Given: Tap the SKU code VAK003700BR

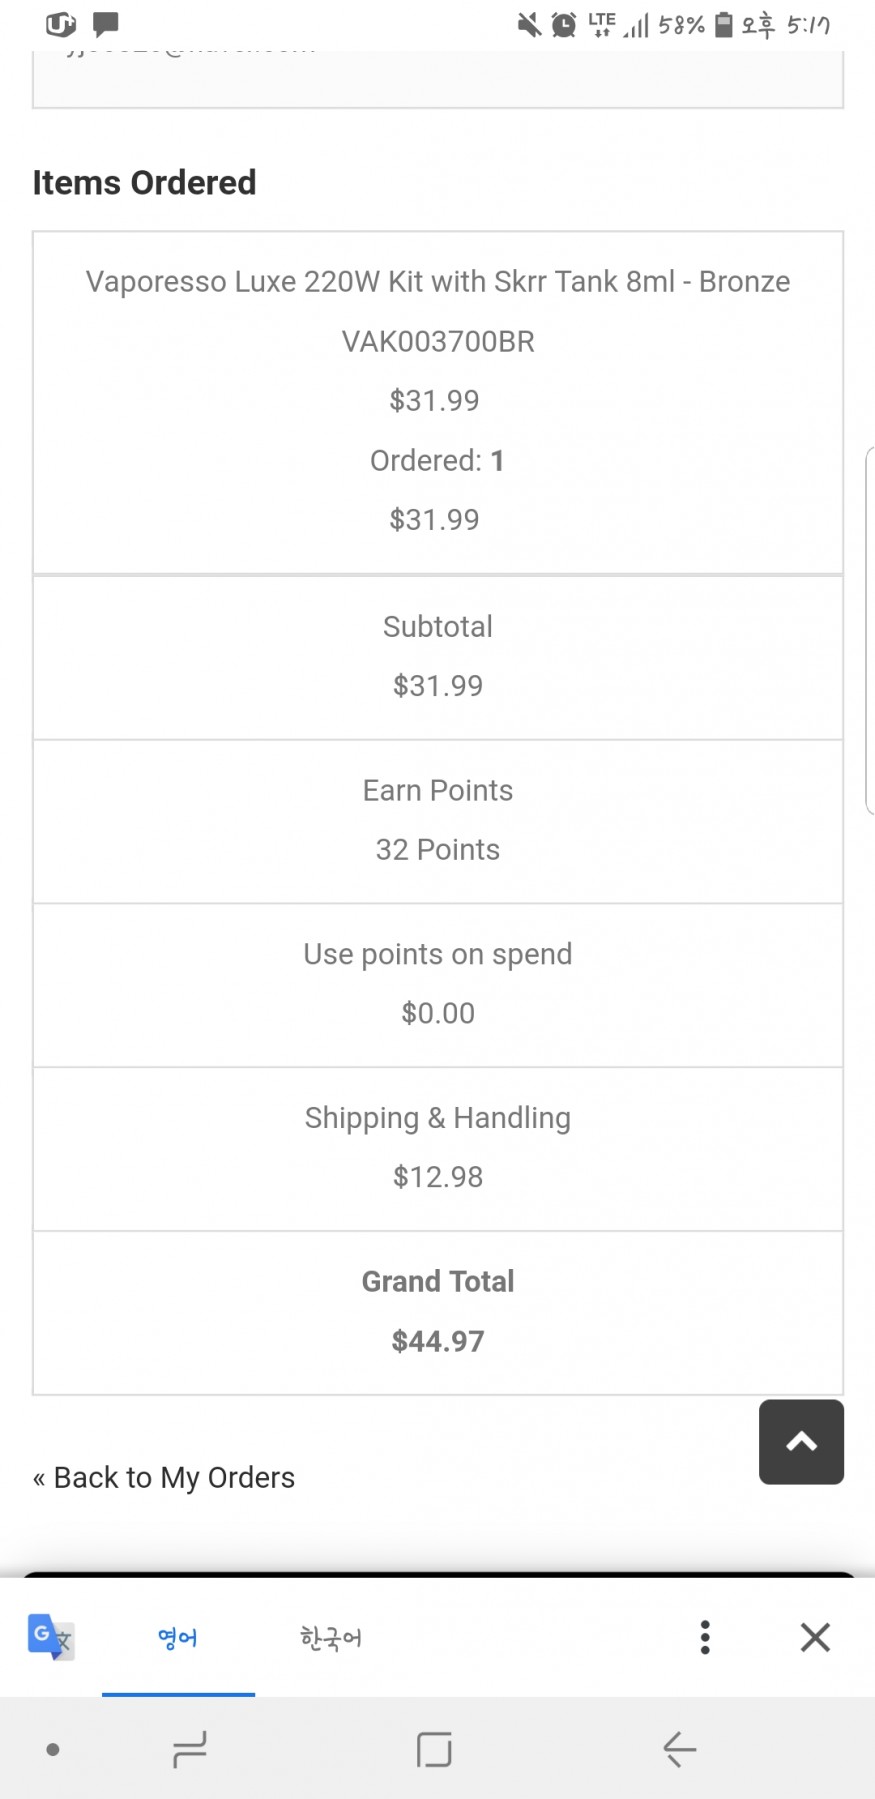Looking at the screenshot, I should (437, 342).
